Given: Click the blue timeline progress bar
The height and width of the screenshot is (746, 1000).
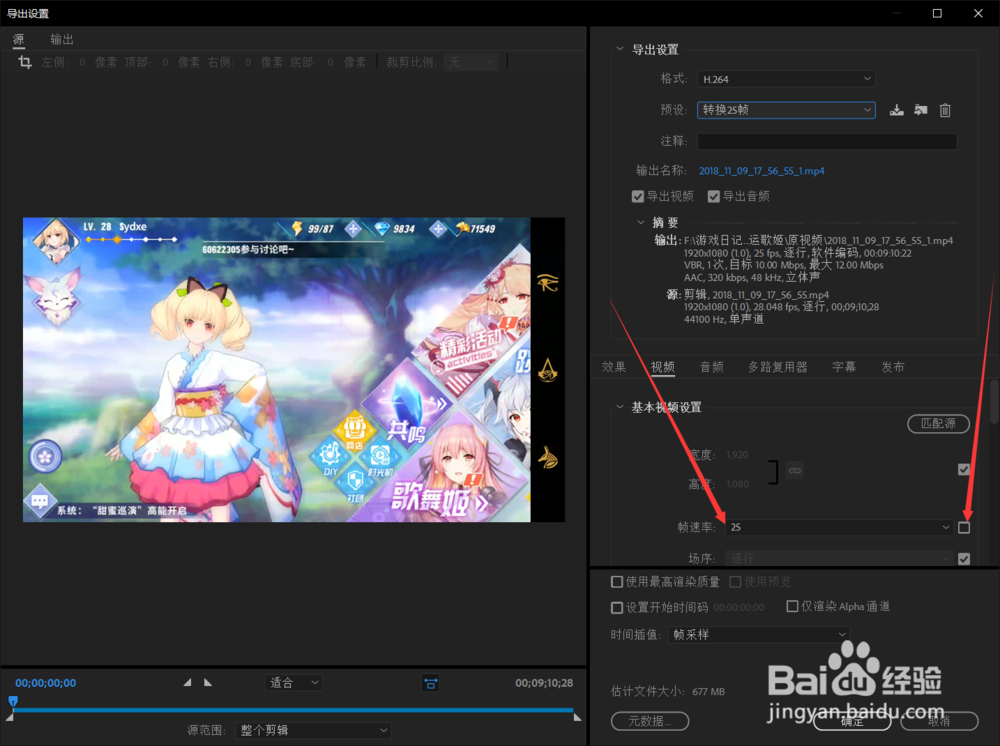Looking at the screenshot, I should [293, 710].
